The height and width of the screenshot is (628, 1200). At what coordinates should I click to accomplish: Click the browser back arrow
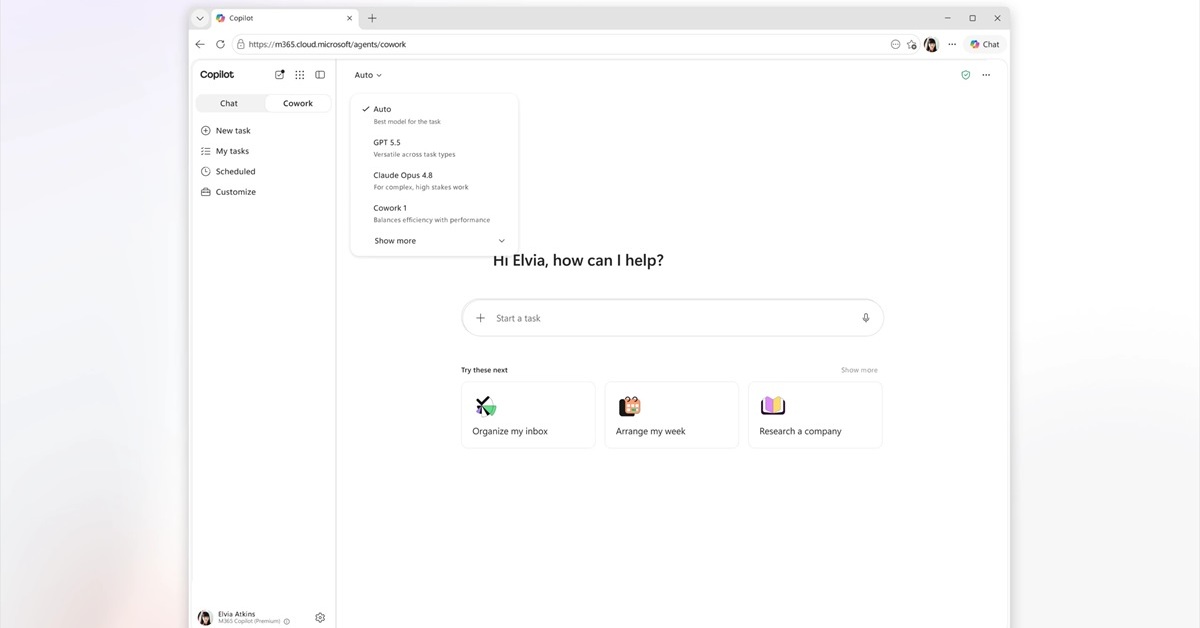point(200,44)
